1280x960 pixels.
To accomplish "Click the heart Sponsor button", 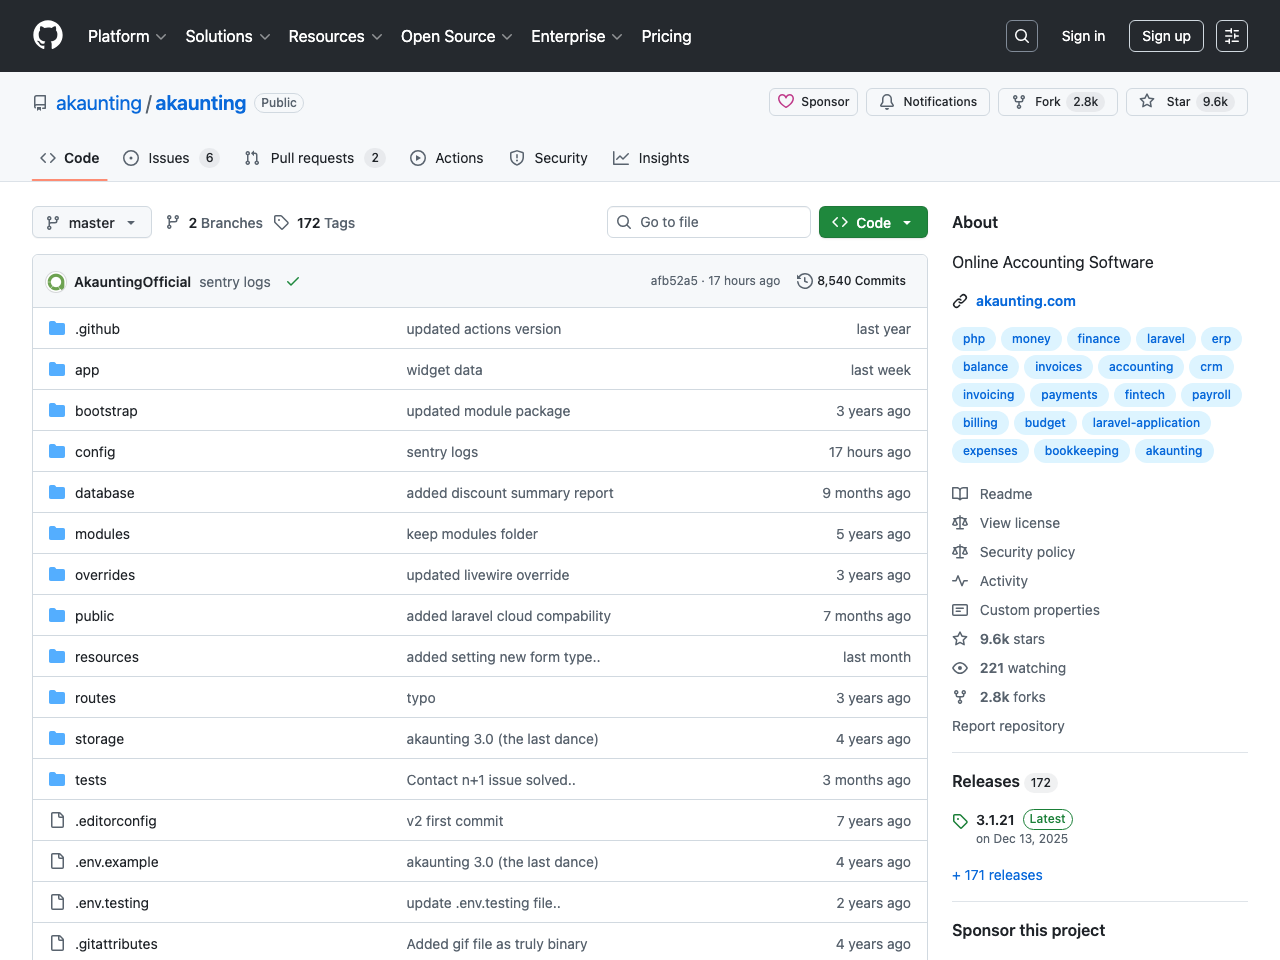I will coord(813,102).
